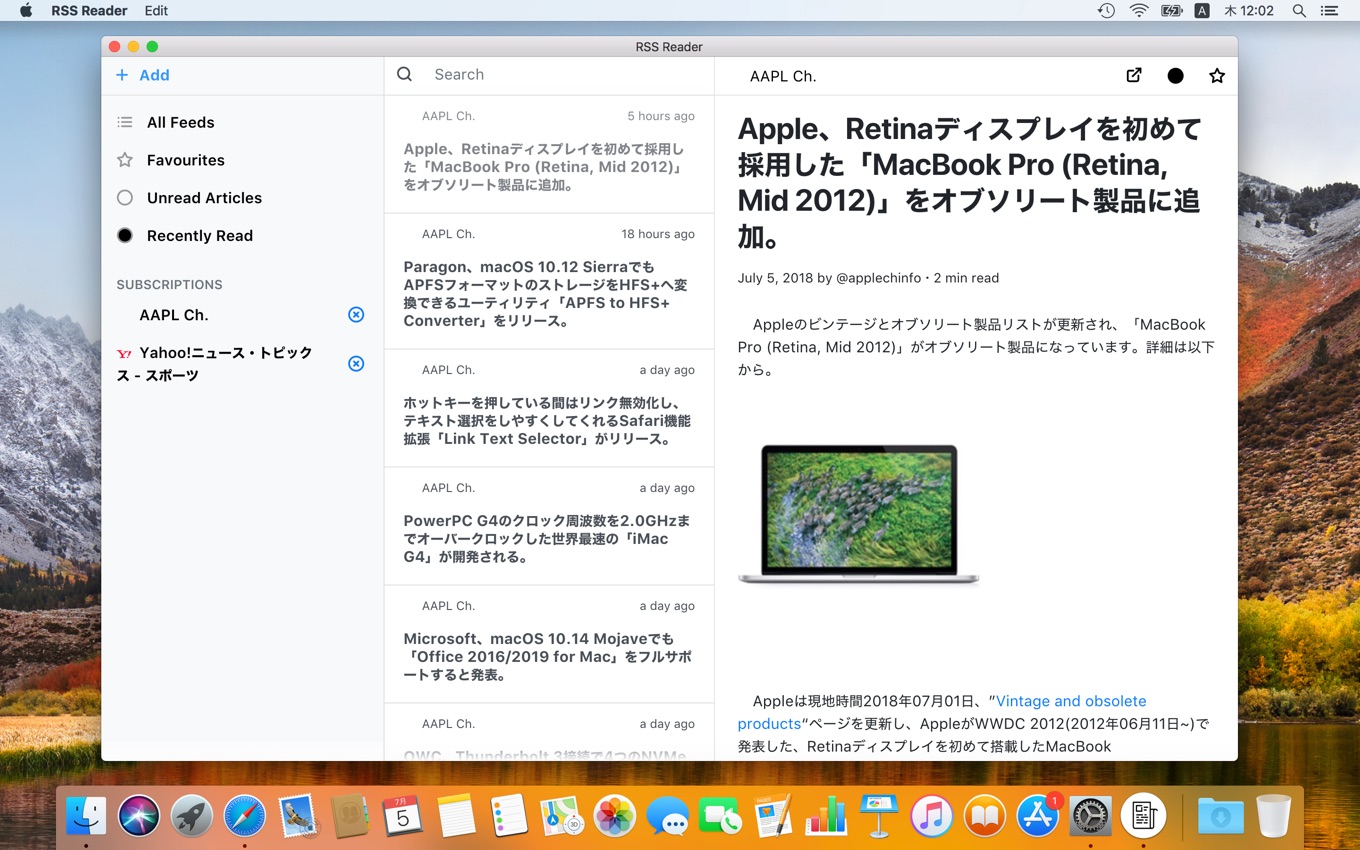
Task: Toggle the read/unread circle in article header
Action: tap(1175, 76)
